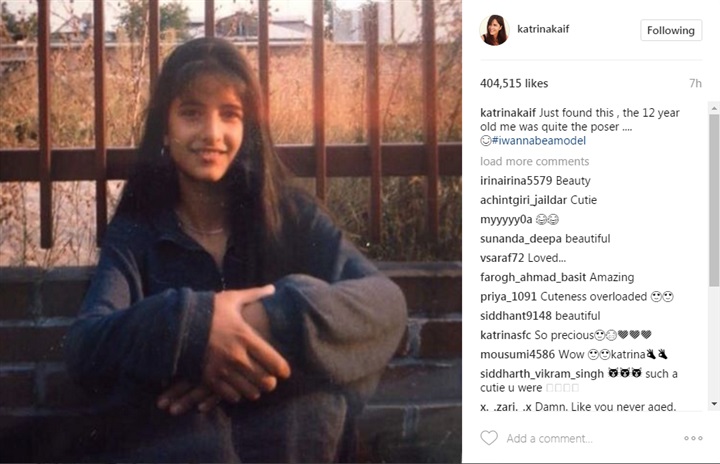Click the katrinakaif profile avatar
The image size is (720, 464).
tap(495, 30)
